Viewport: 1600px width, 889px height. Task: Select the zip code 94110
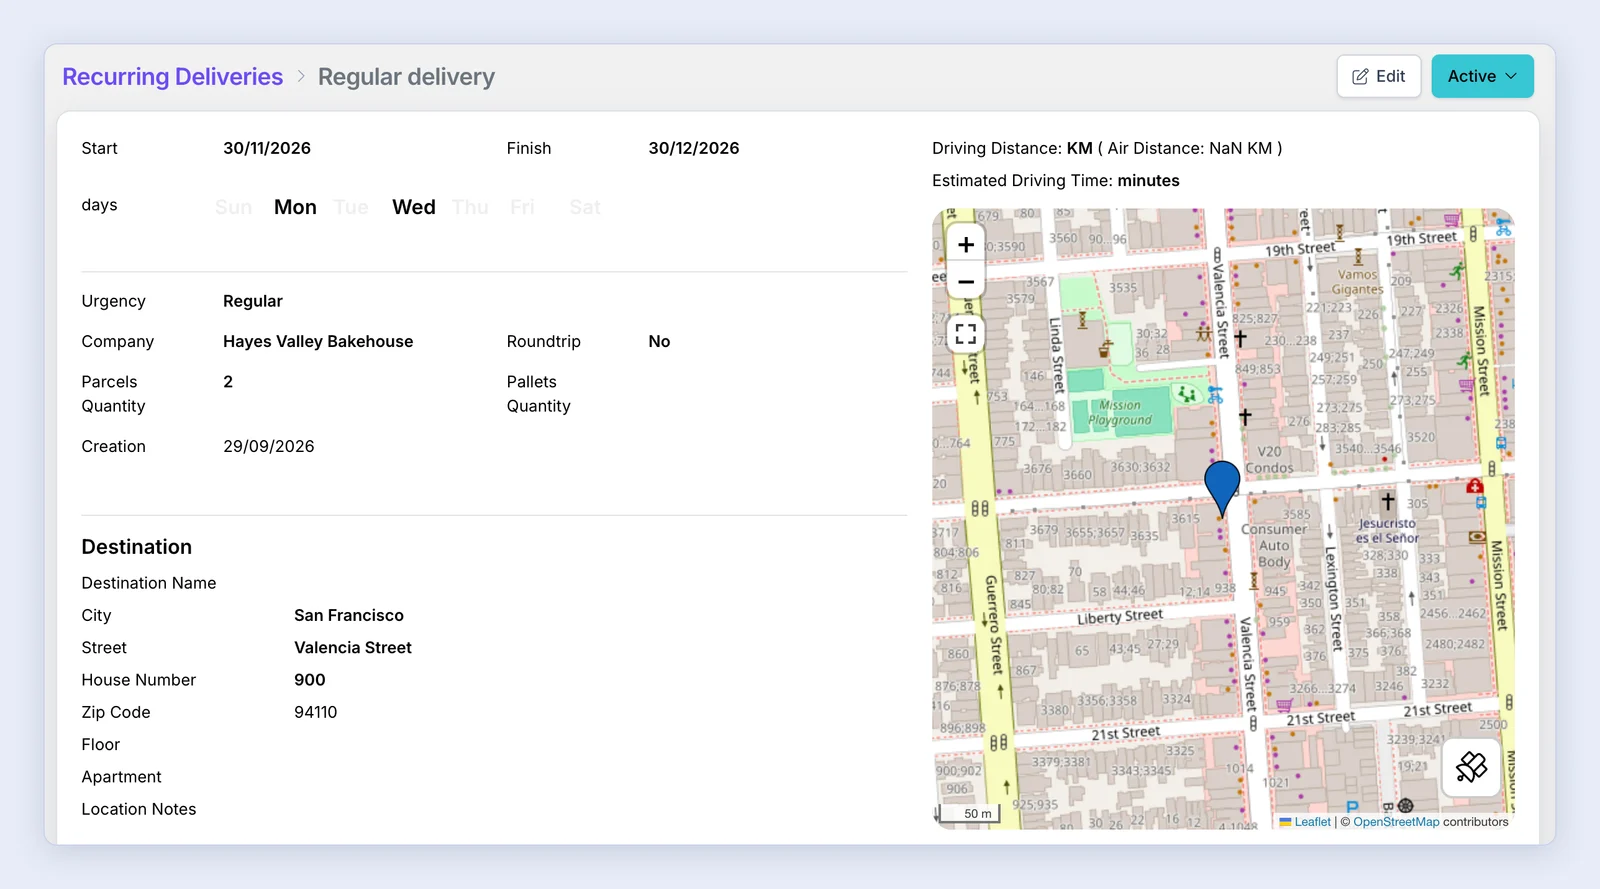[x=316, y=712]
